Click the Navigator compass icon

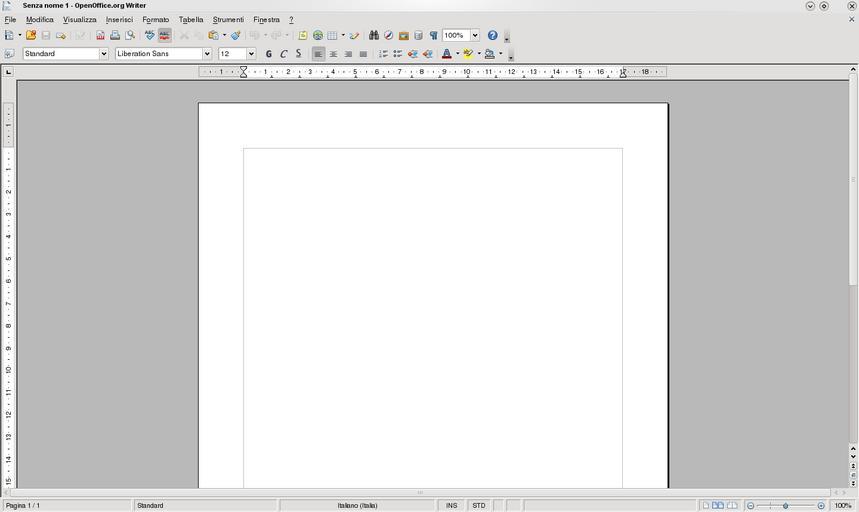[389, 35]
